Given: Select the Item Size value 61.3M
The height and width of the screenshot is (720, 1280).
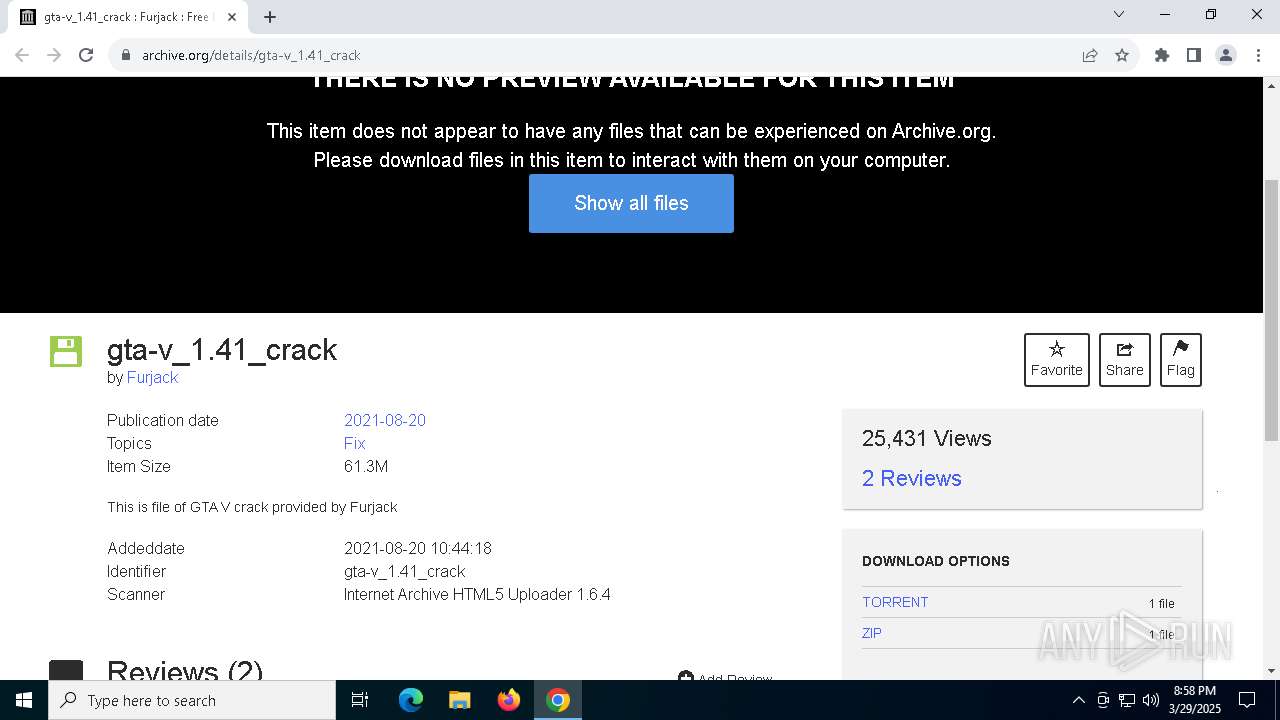Looking at the screenshot, I should (x=366, y=466).
